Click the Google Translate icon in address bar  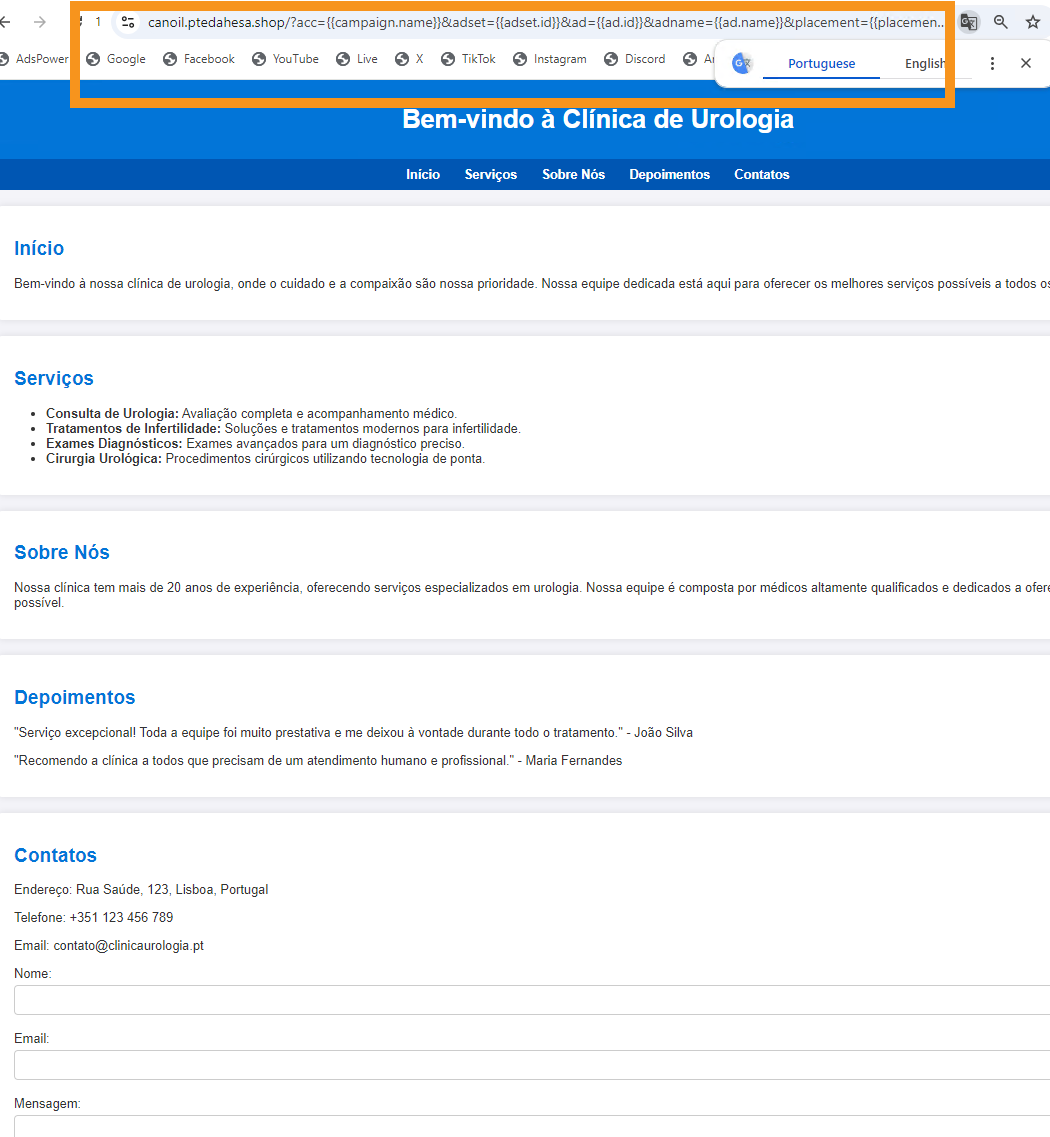coord(969,22)
